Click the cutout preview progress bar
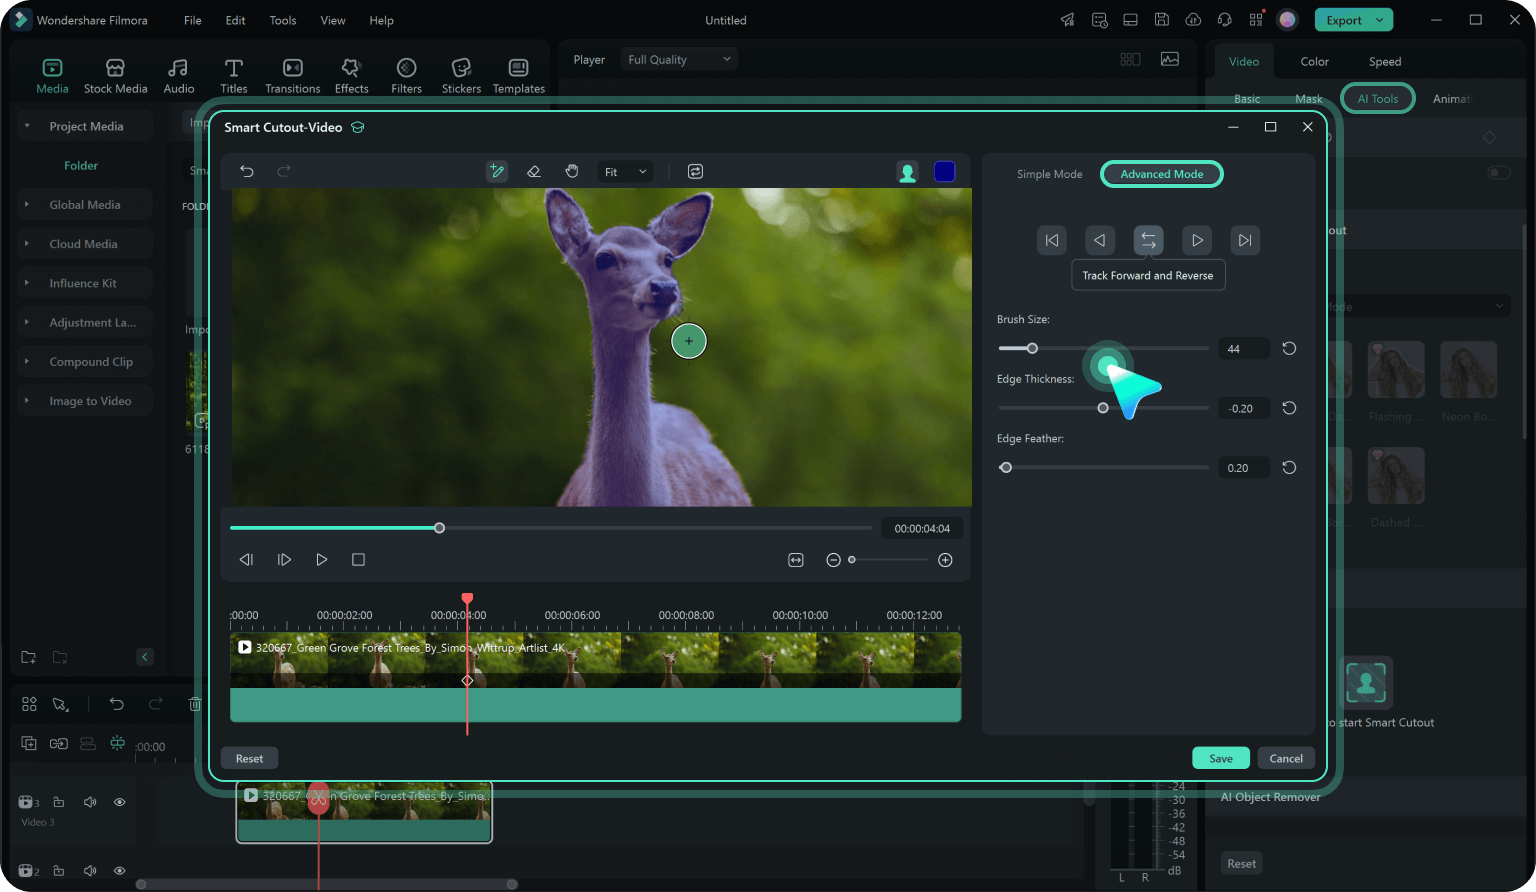The width and height of the screenshot is (1536, 892). [x=551, y=528]
